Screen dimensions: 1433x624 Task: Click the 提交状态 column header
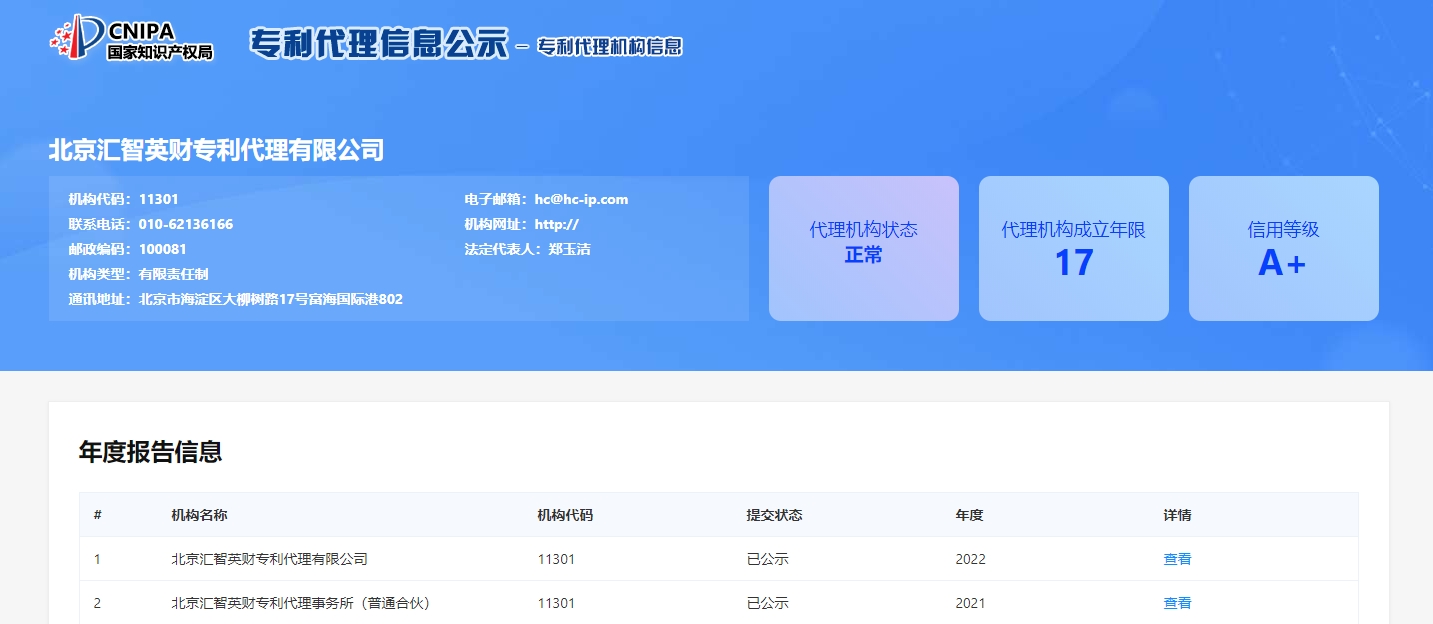[775, 515]
